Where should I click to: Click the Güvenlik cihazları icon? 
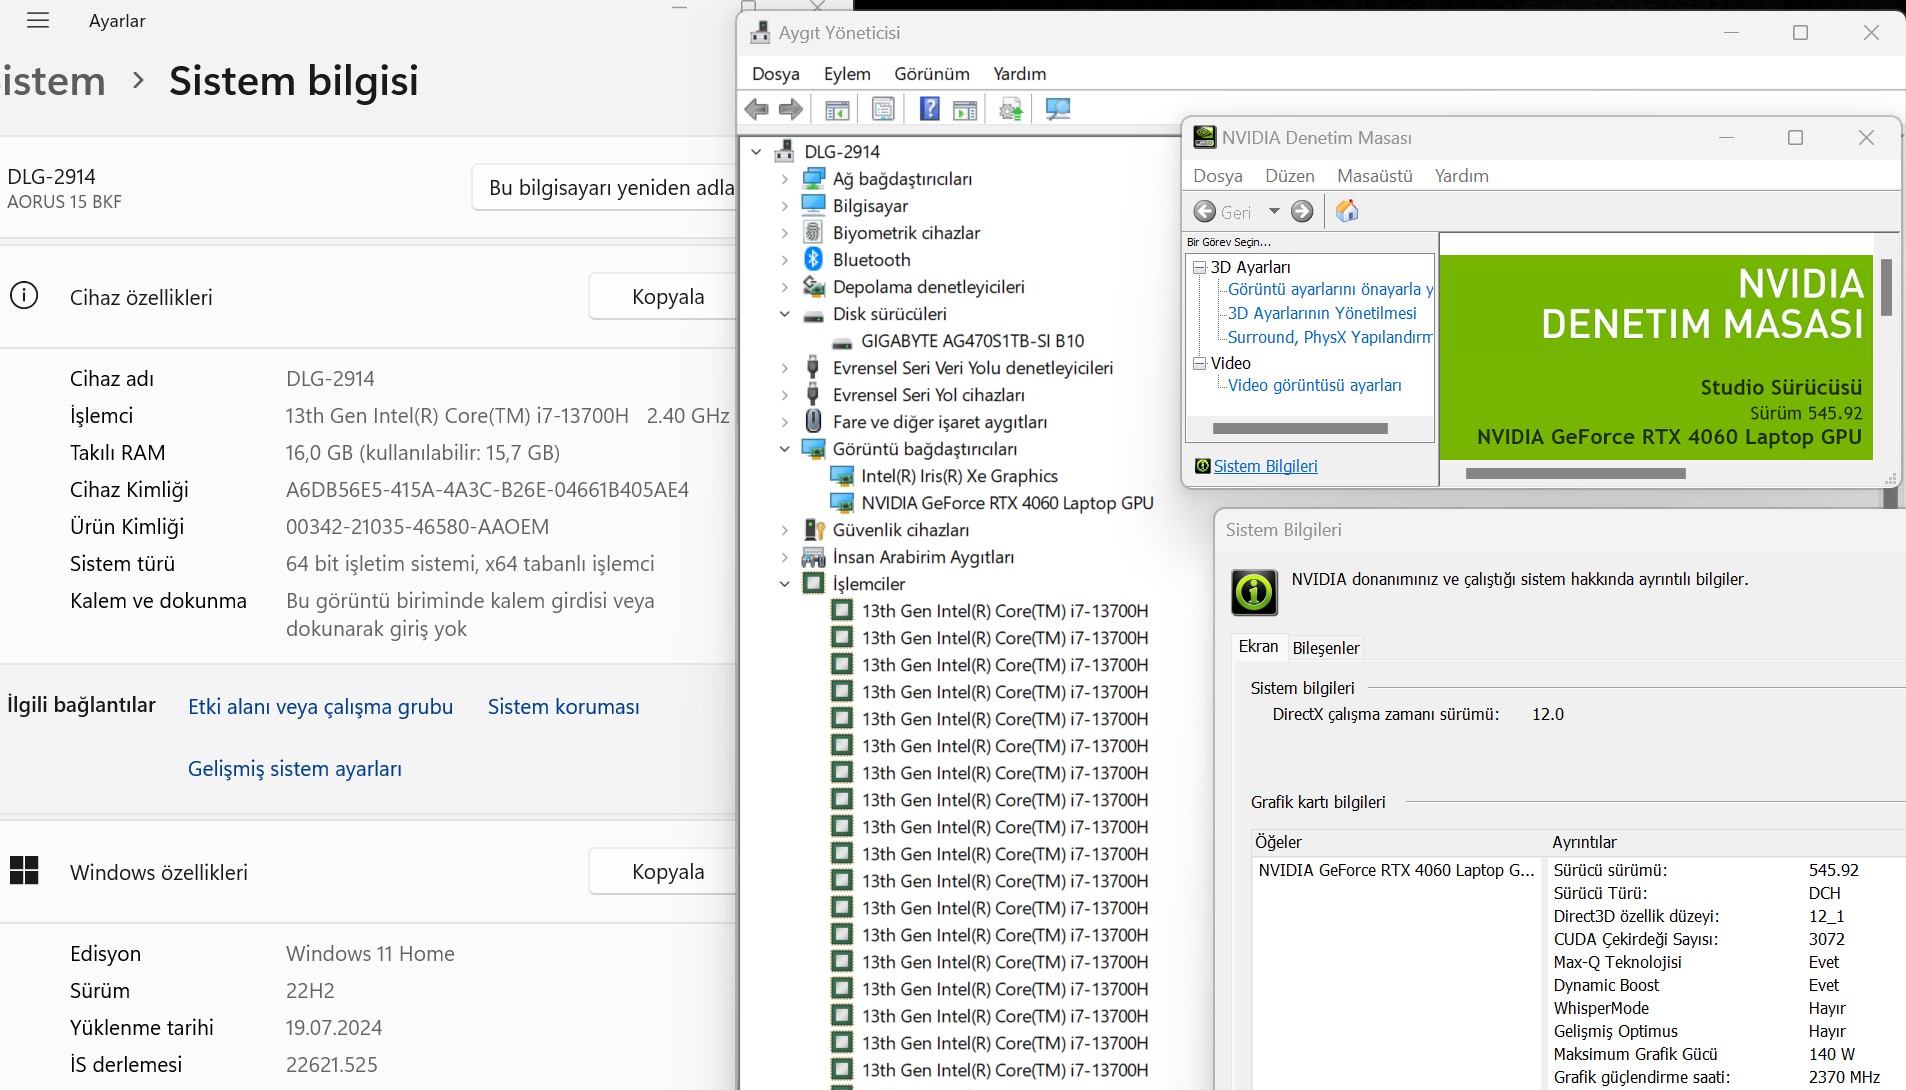coord(814,529)
